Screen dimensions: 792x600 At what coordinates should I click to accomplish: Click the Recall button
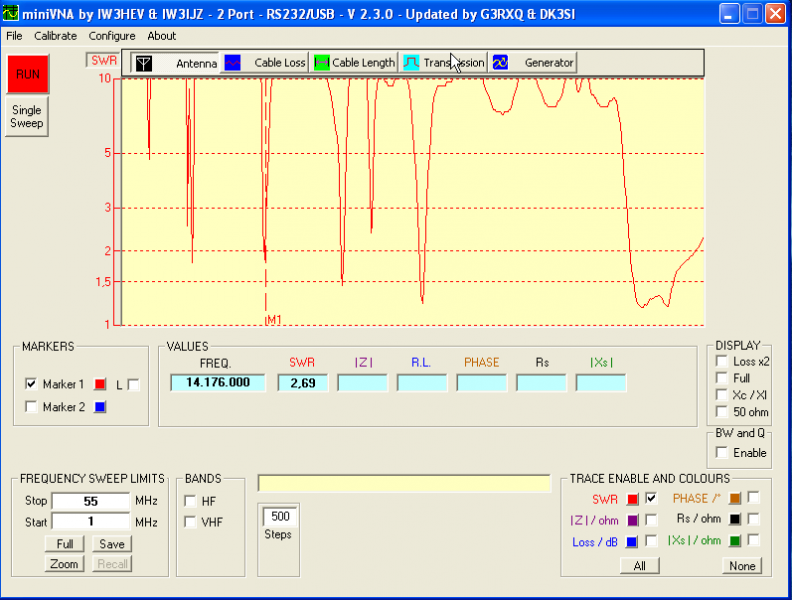(112, 564)
